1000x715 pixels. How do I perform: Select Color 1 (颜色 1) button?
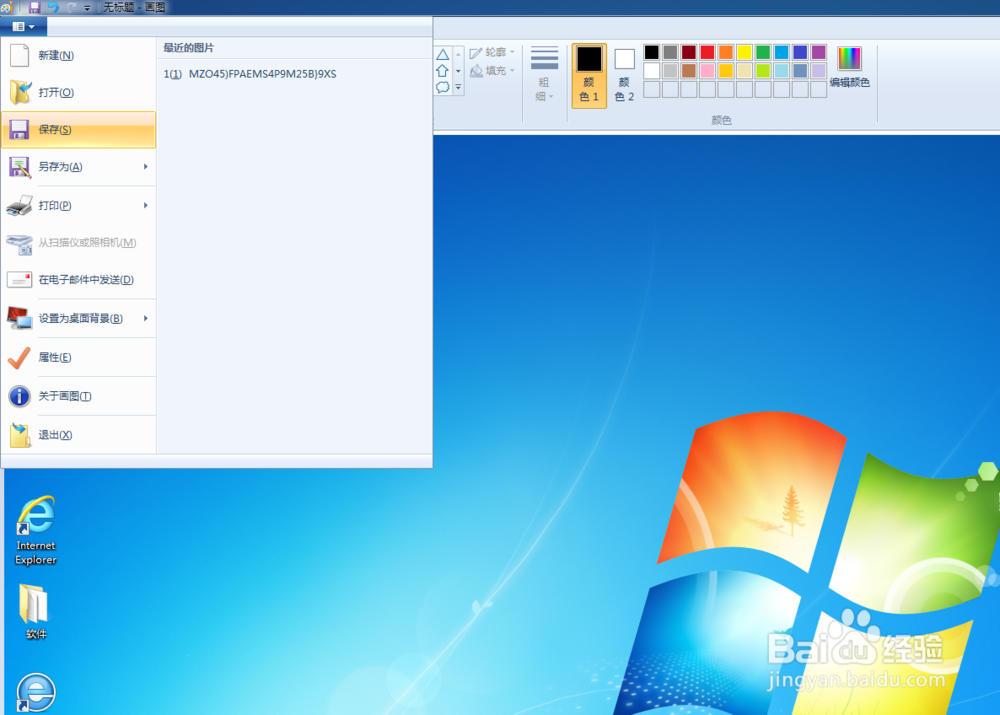tap(589, 75)
